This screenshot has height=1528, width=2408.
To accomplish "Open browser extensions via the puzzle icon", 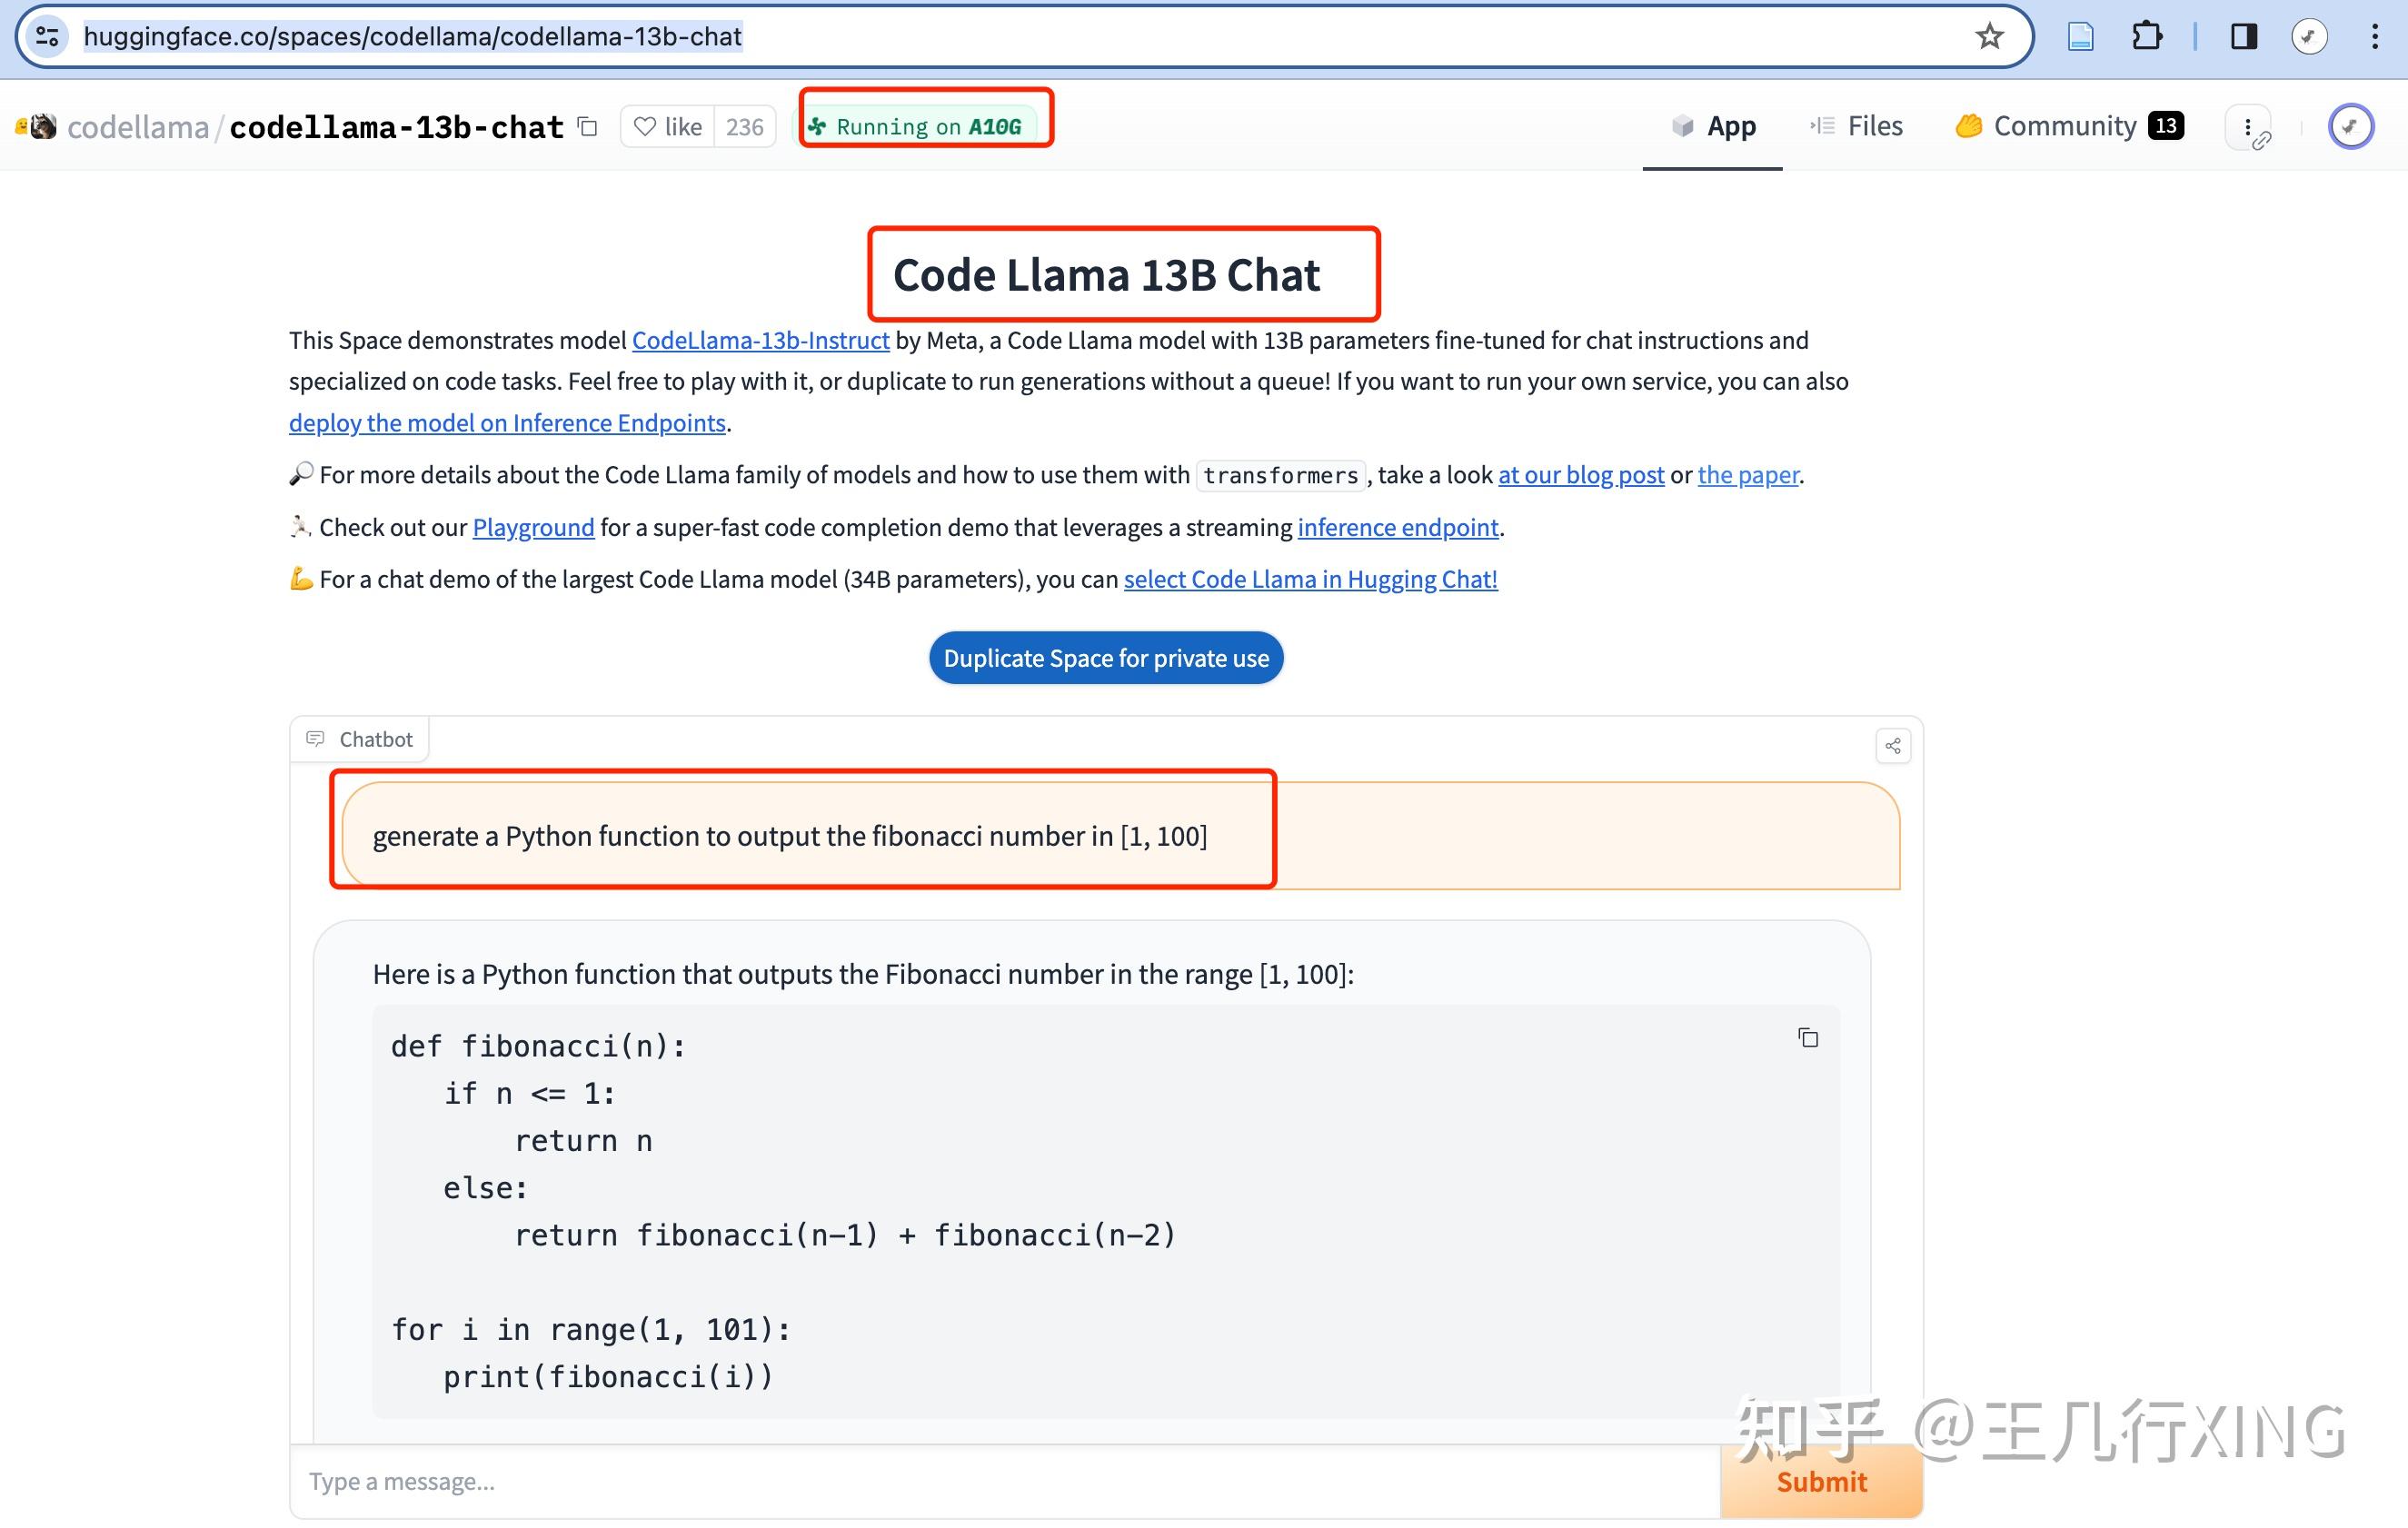I will (x=2146, y=36).
